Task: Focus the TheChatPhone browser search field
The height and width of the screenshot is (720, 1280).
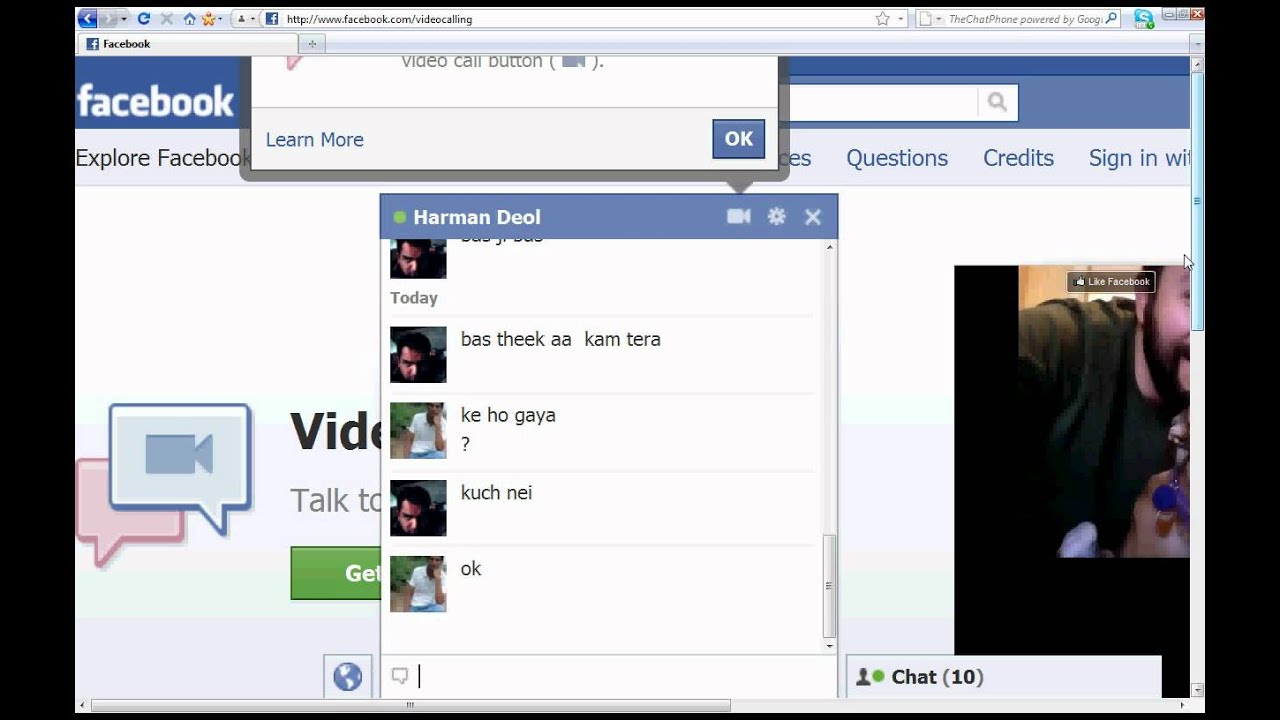Action: coord(1024,18)
